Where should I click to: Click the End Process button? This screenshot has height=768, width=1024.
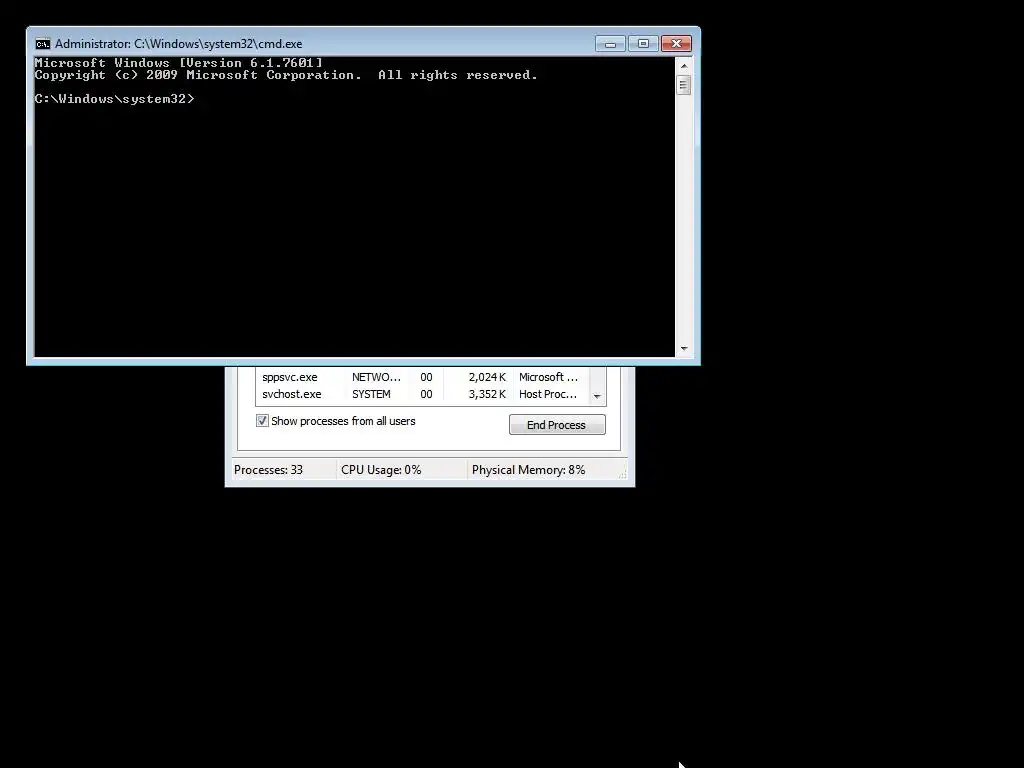[x=557, y=425]
